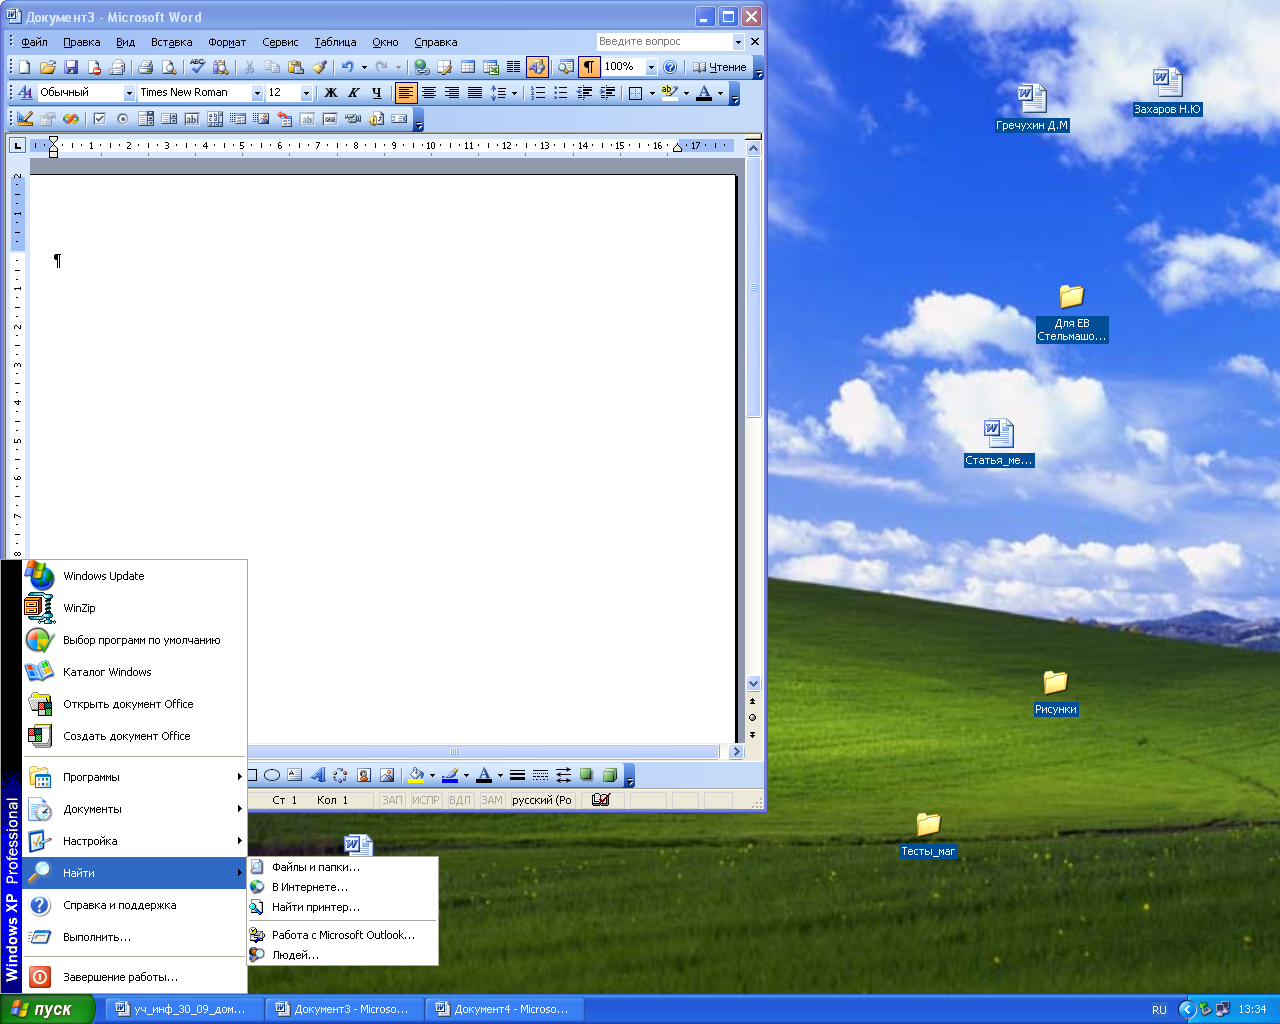Insert WordArt from drawing toolbar
This screenshot has width=1280, height=1024.
[317, 775]
